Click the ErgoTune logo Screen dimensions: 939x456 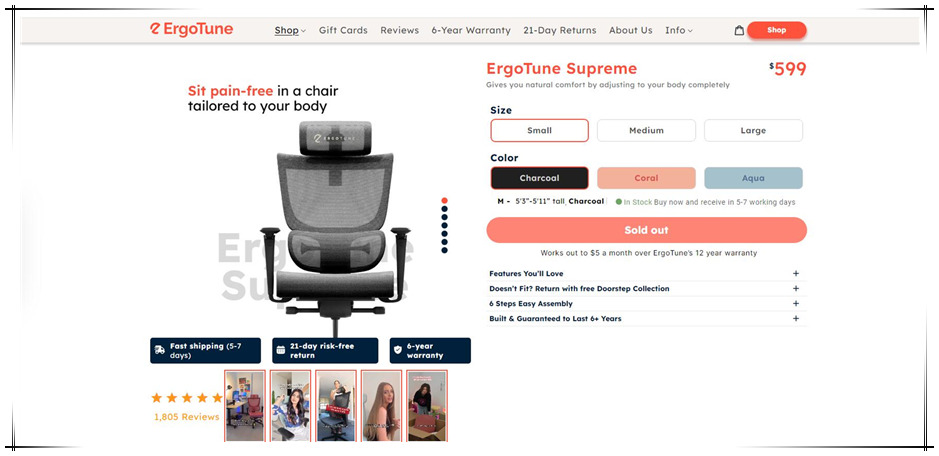(192, 29)
